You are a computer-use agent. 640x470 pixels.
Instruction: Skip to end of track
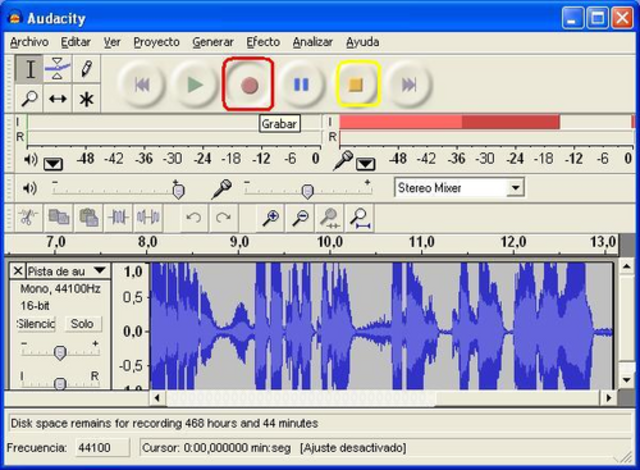409,85
